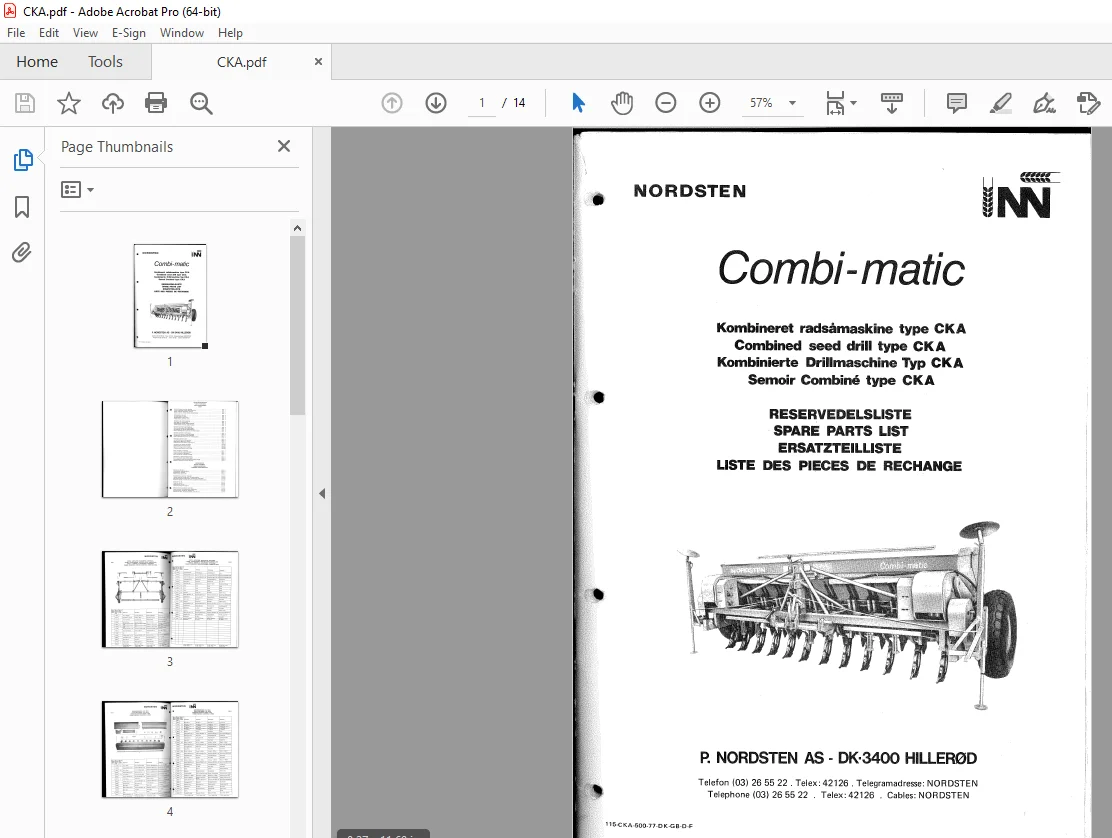The image size is (1112, 838).
Task: Click the Semoir Combiné type CKA line
Action: pos(841,380)
